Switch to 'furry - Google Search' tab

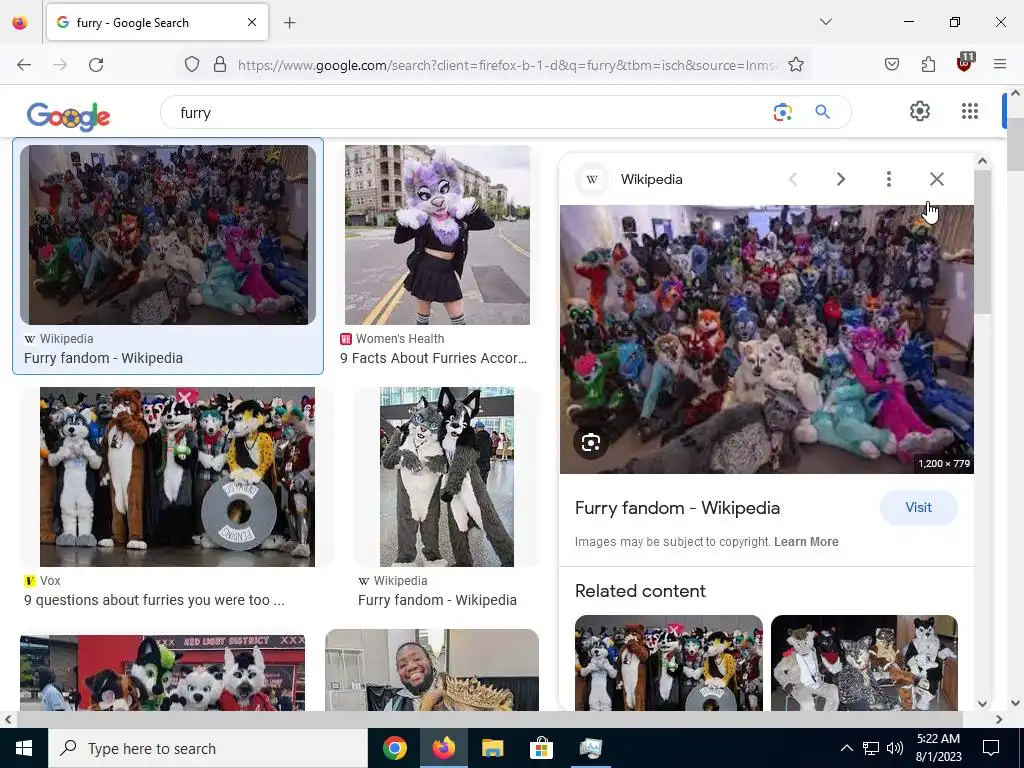(x=157, y=22)
